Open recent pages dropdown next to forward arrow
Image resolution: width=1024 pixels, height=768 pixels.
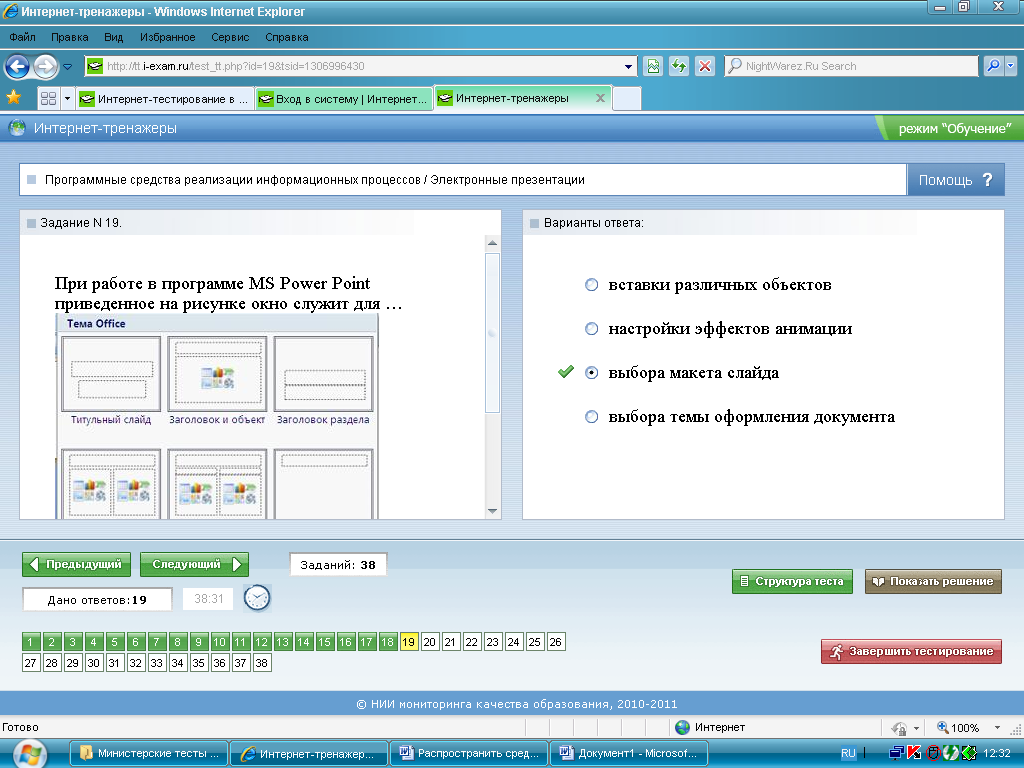(x=67, y=67)
